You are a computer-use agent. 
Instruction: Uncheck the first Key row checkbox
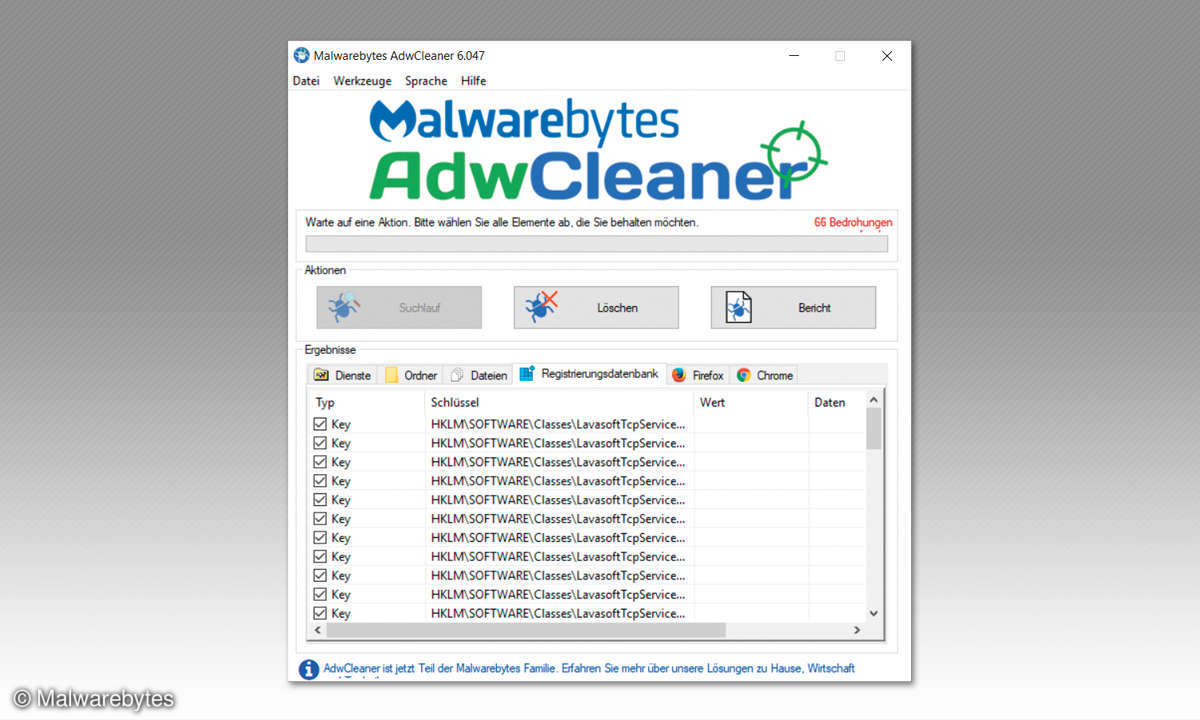point(320,424)
